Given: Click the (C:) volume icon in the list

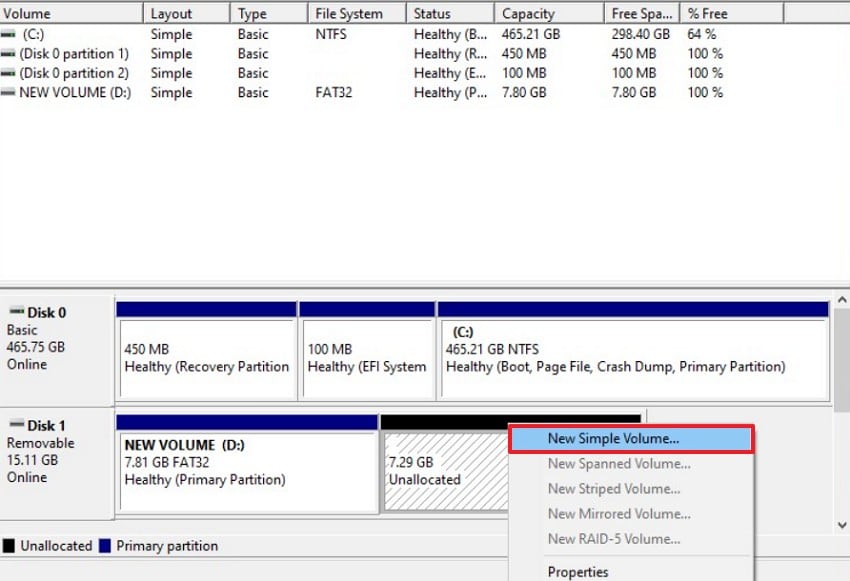Looking at the screenshot, I should [x=10, y=34].
